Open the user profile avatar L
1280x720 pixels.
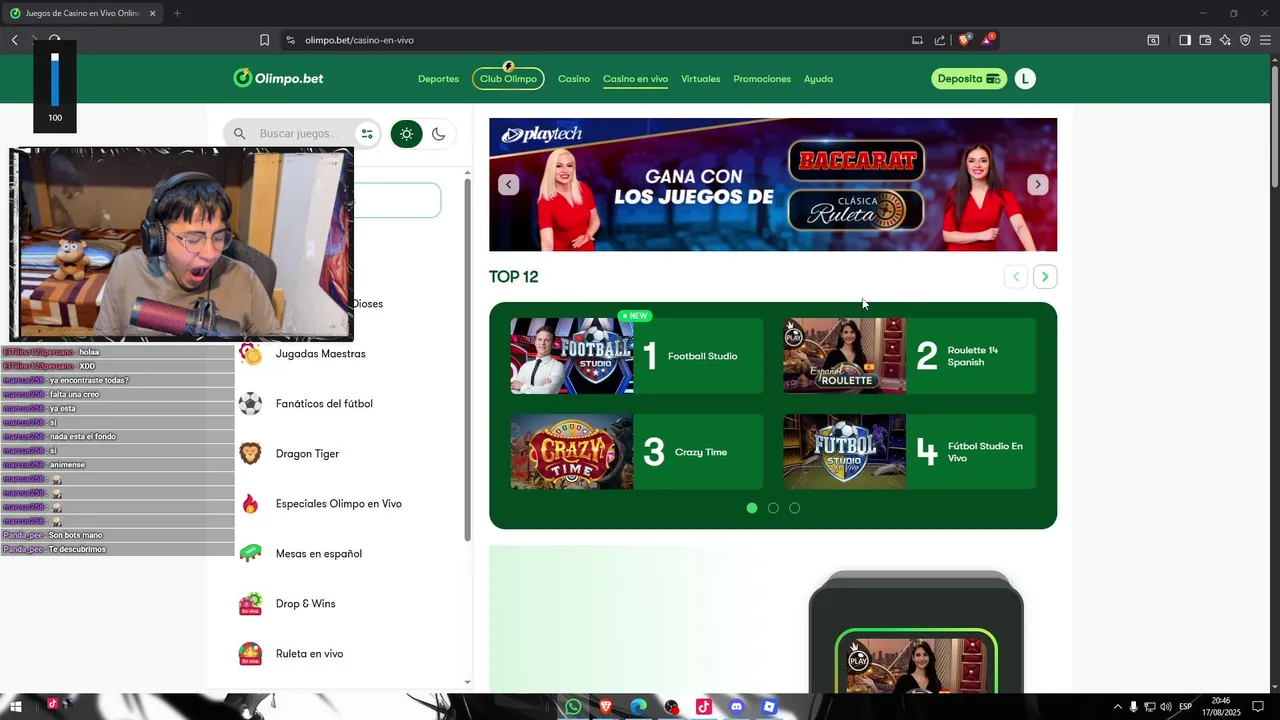1025,79
